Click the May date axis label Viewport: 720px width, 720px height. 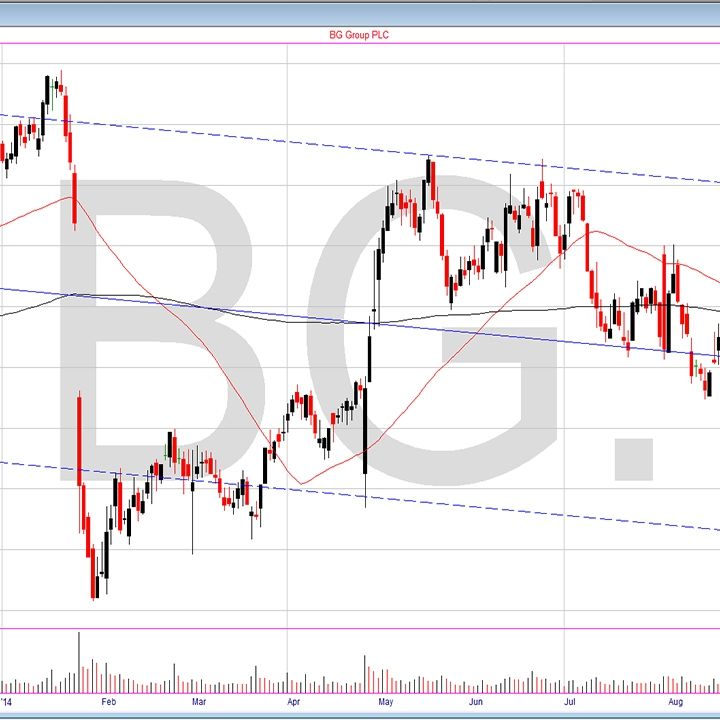point(385,702)
